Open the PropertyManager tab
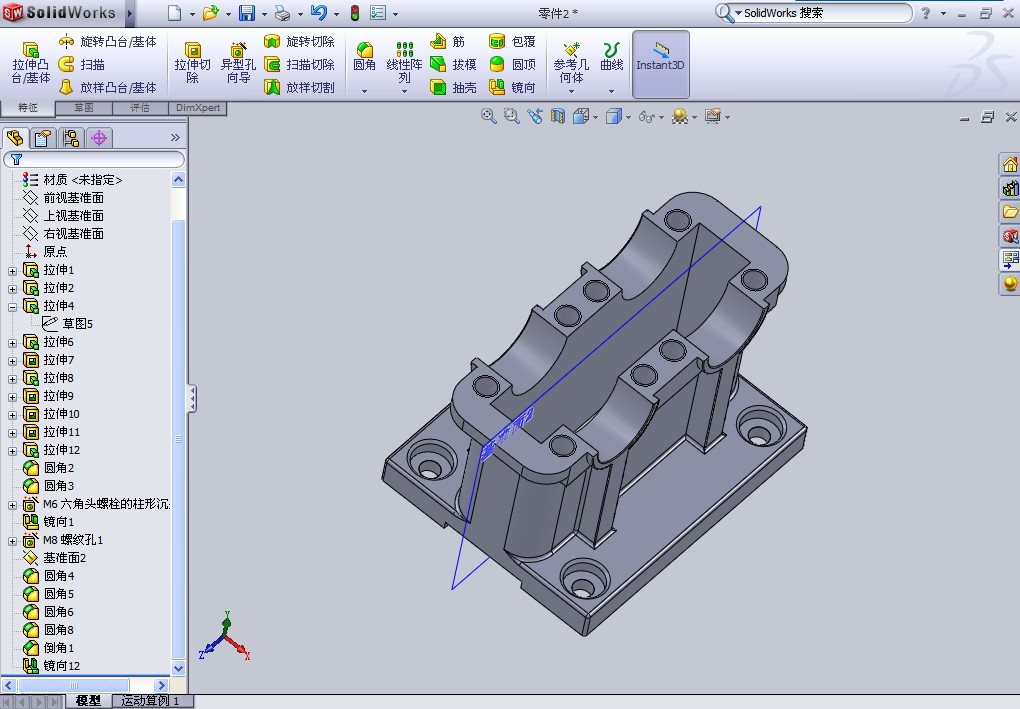Viewport: 1020px width, 709px height. point(44,138)
